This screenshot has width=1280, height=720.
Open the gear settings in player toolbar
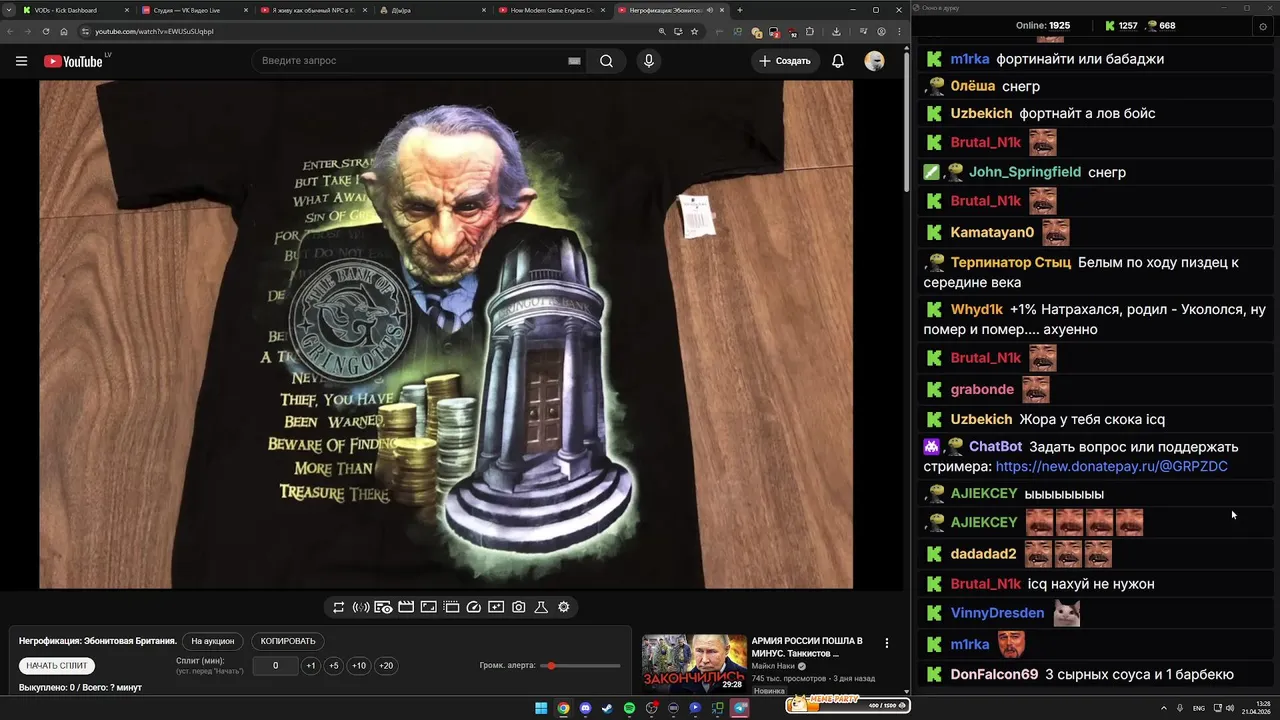564,607
